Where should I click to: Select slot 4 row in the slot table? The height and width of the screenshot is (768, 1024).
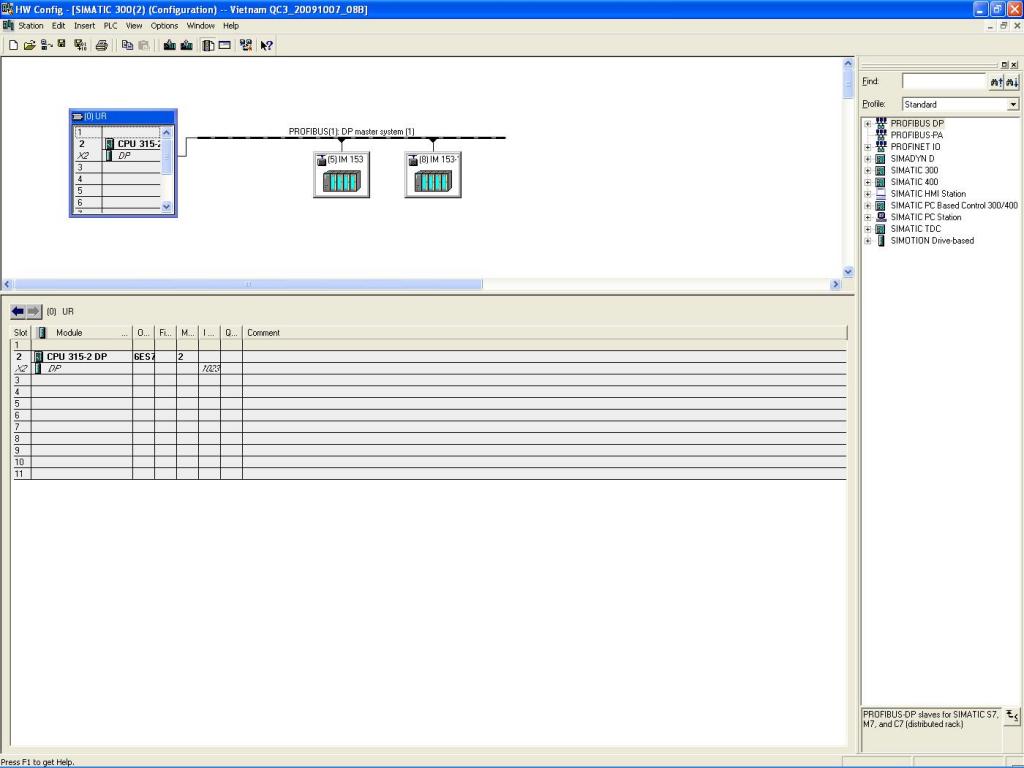[428, 392]
